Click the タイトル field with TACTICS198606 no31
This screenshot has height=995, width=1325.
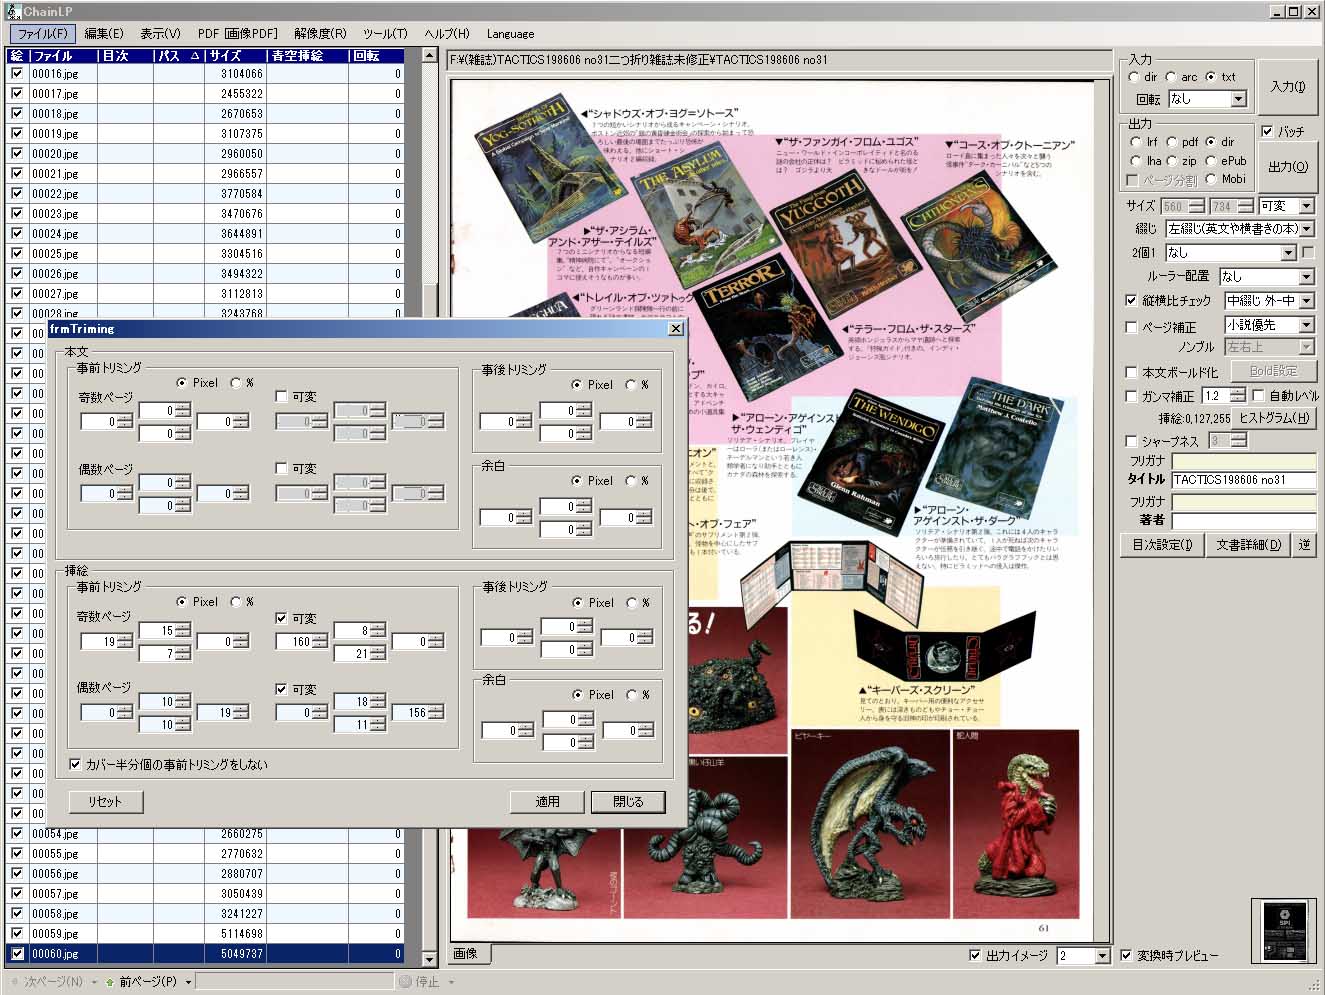click(1243, 480)
